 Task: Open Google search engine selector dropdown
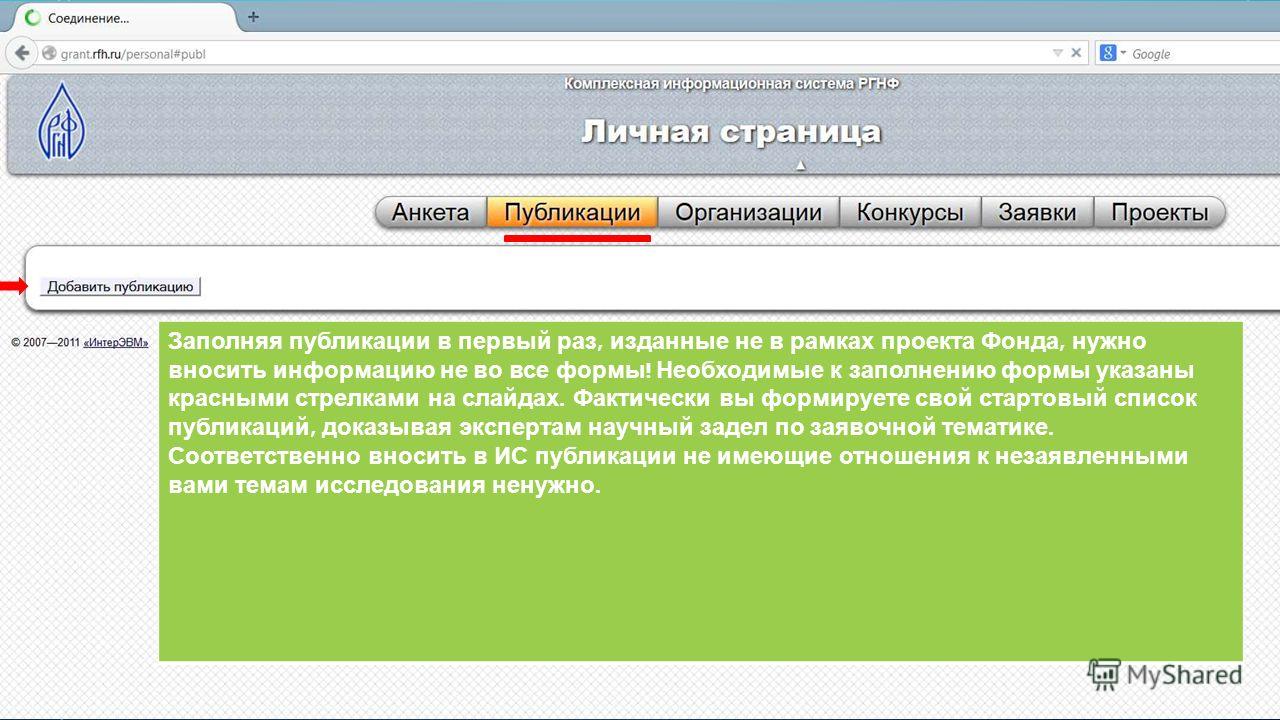pyautogui.click(x=1112, y=53)
